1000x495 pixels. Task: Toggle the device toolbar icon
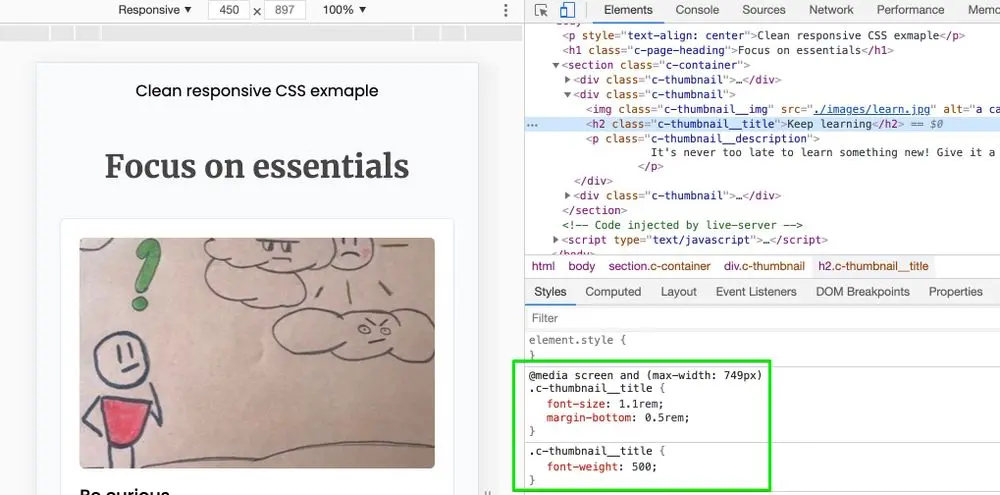tap(566, 10)
